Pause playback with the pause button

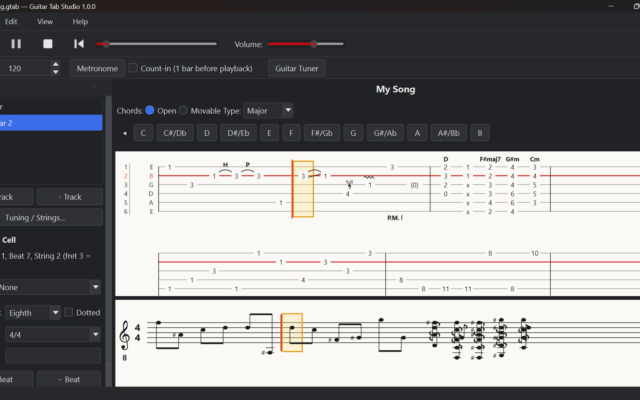pyautogui.click(x=16, y=44)
